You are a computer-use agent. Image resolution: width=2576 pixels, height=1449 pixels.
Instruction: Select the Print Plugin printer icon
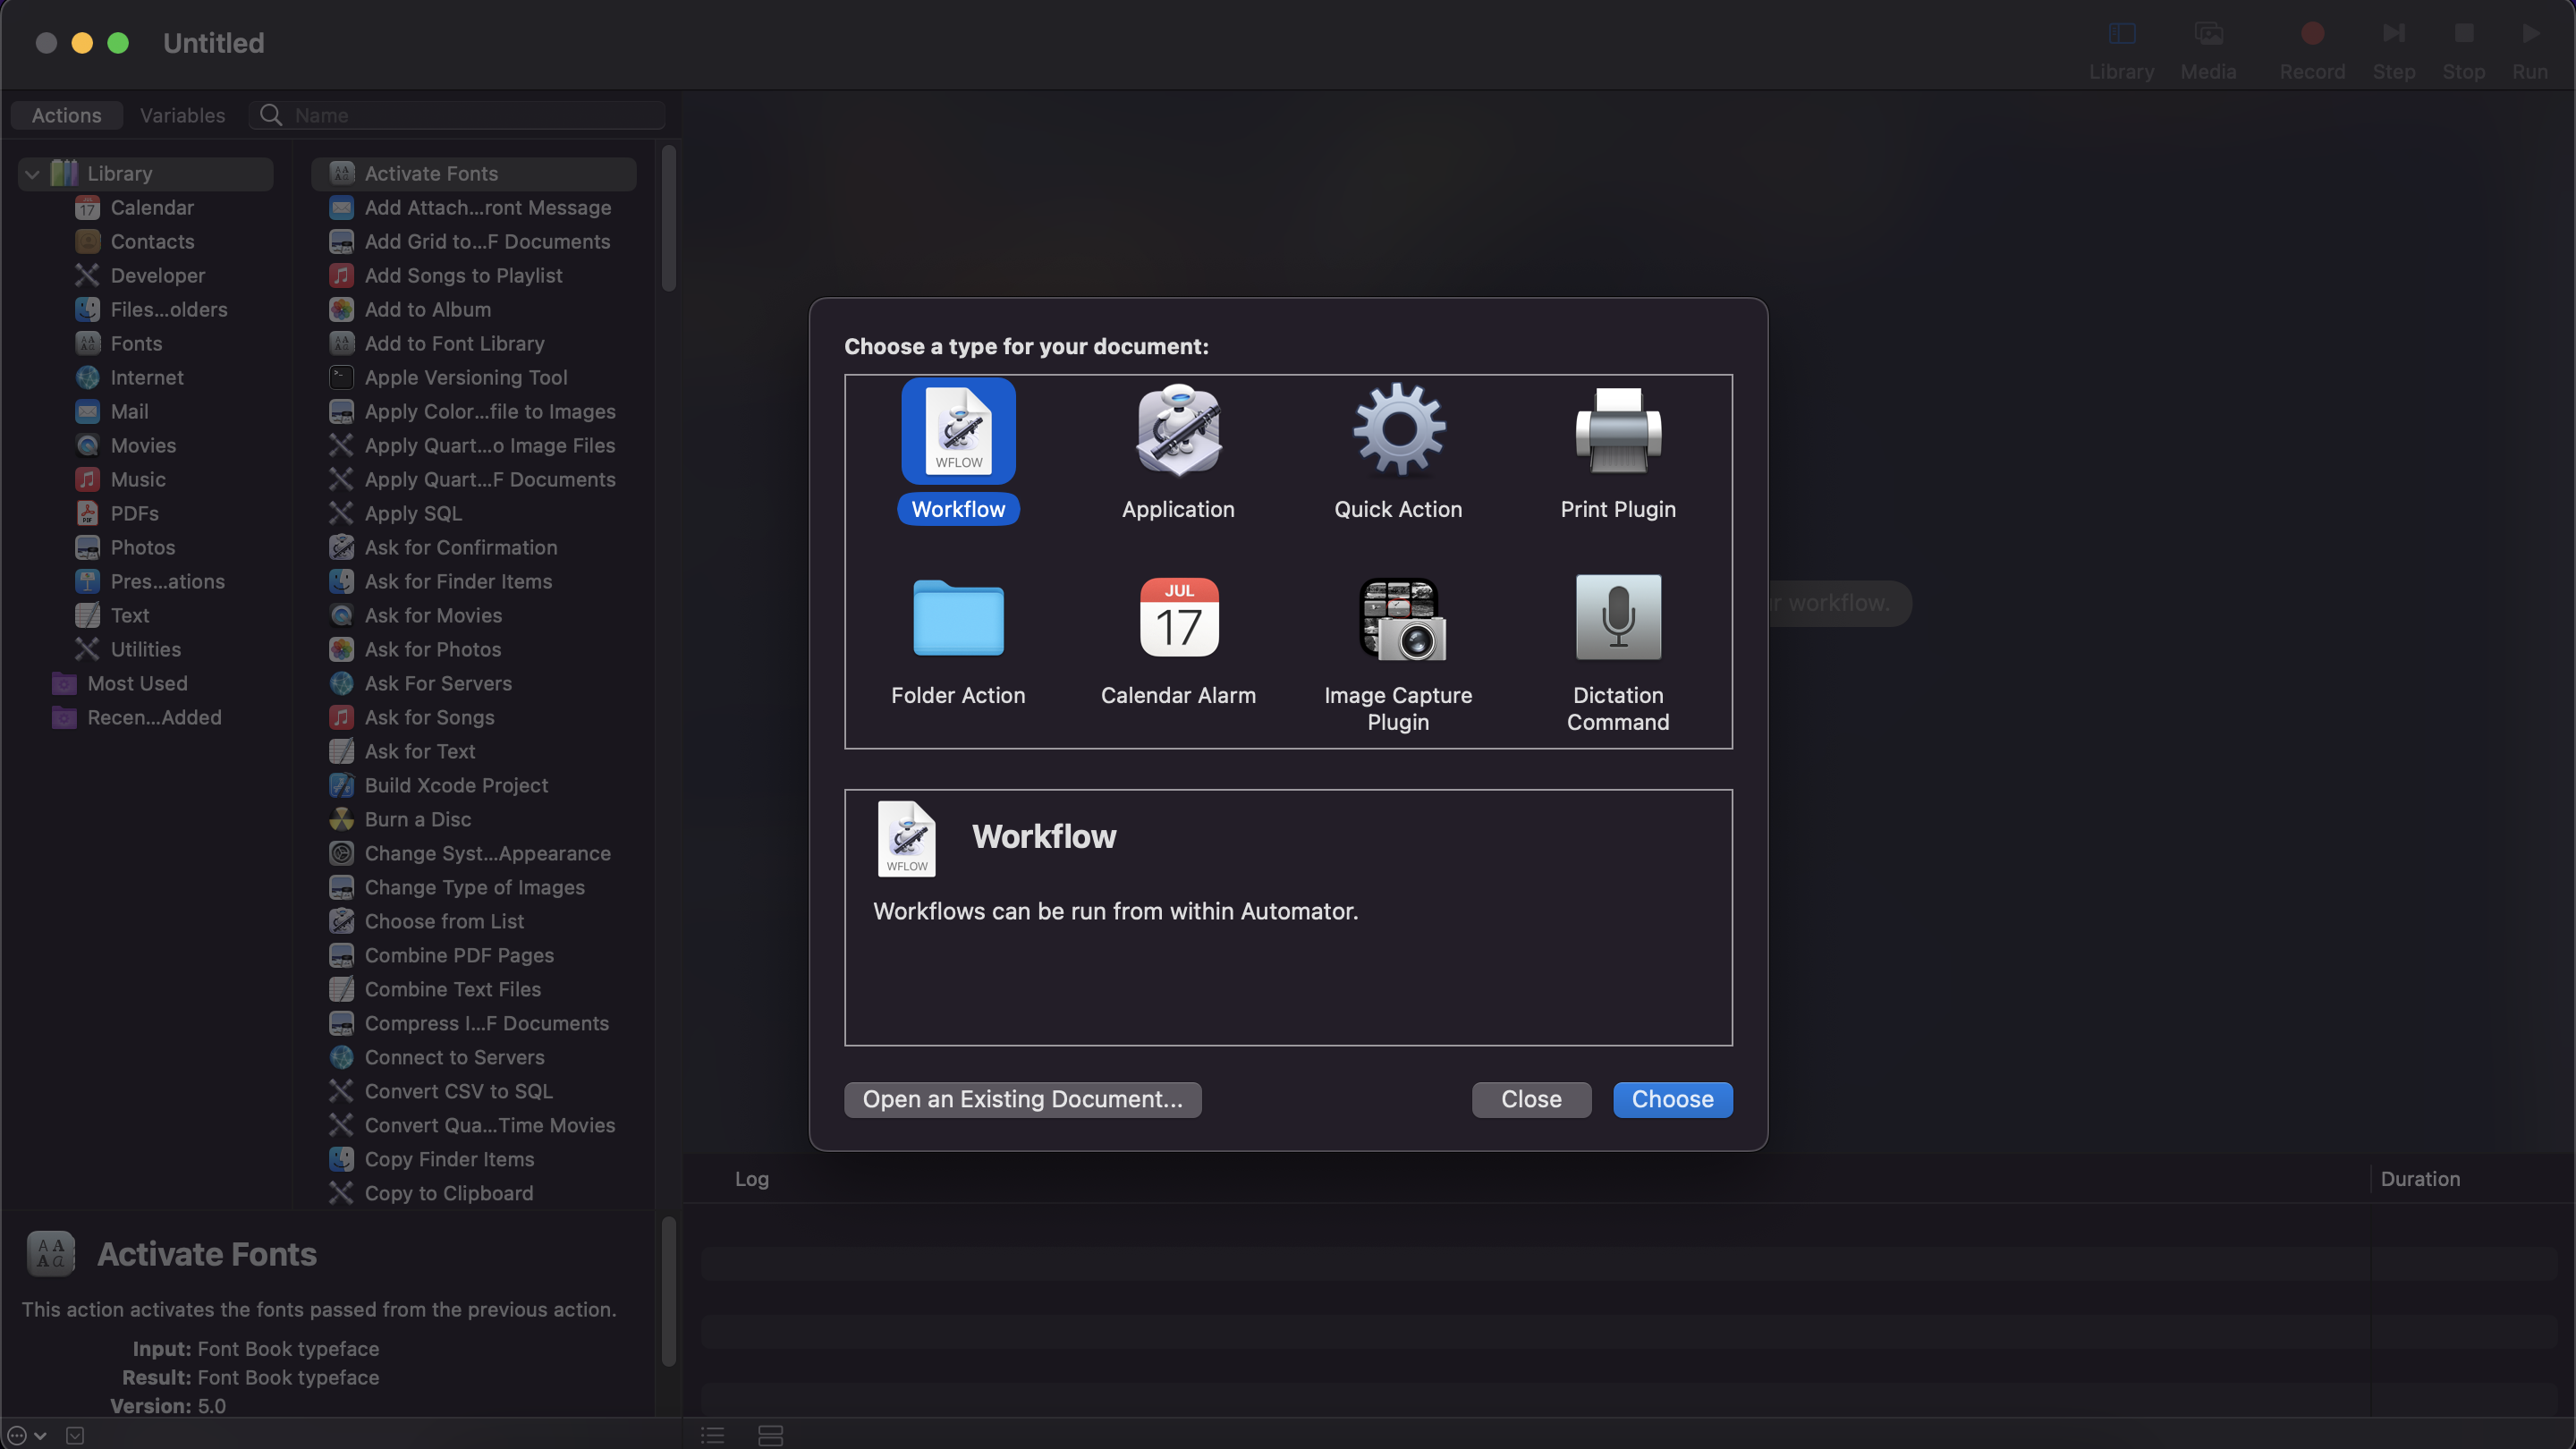click(1618, 430)
